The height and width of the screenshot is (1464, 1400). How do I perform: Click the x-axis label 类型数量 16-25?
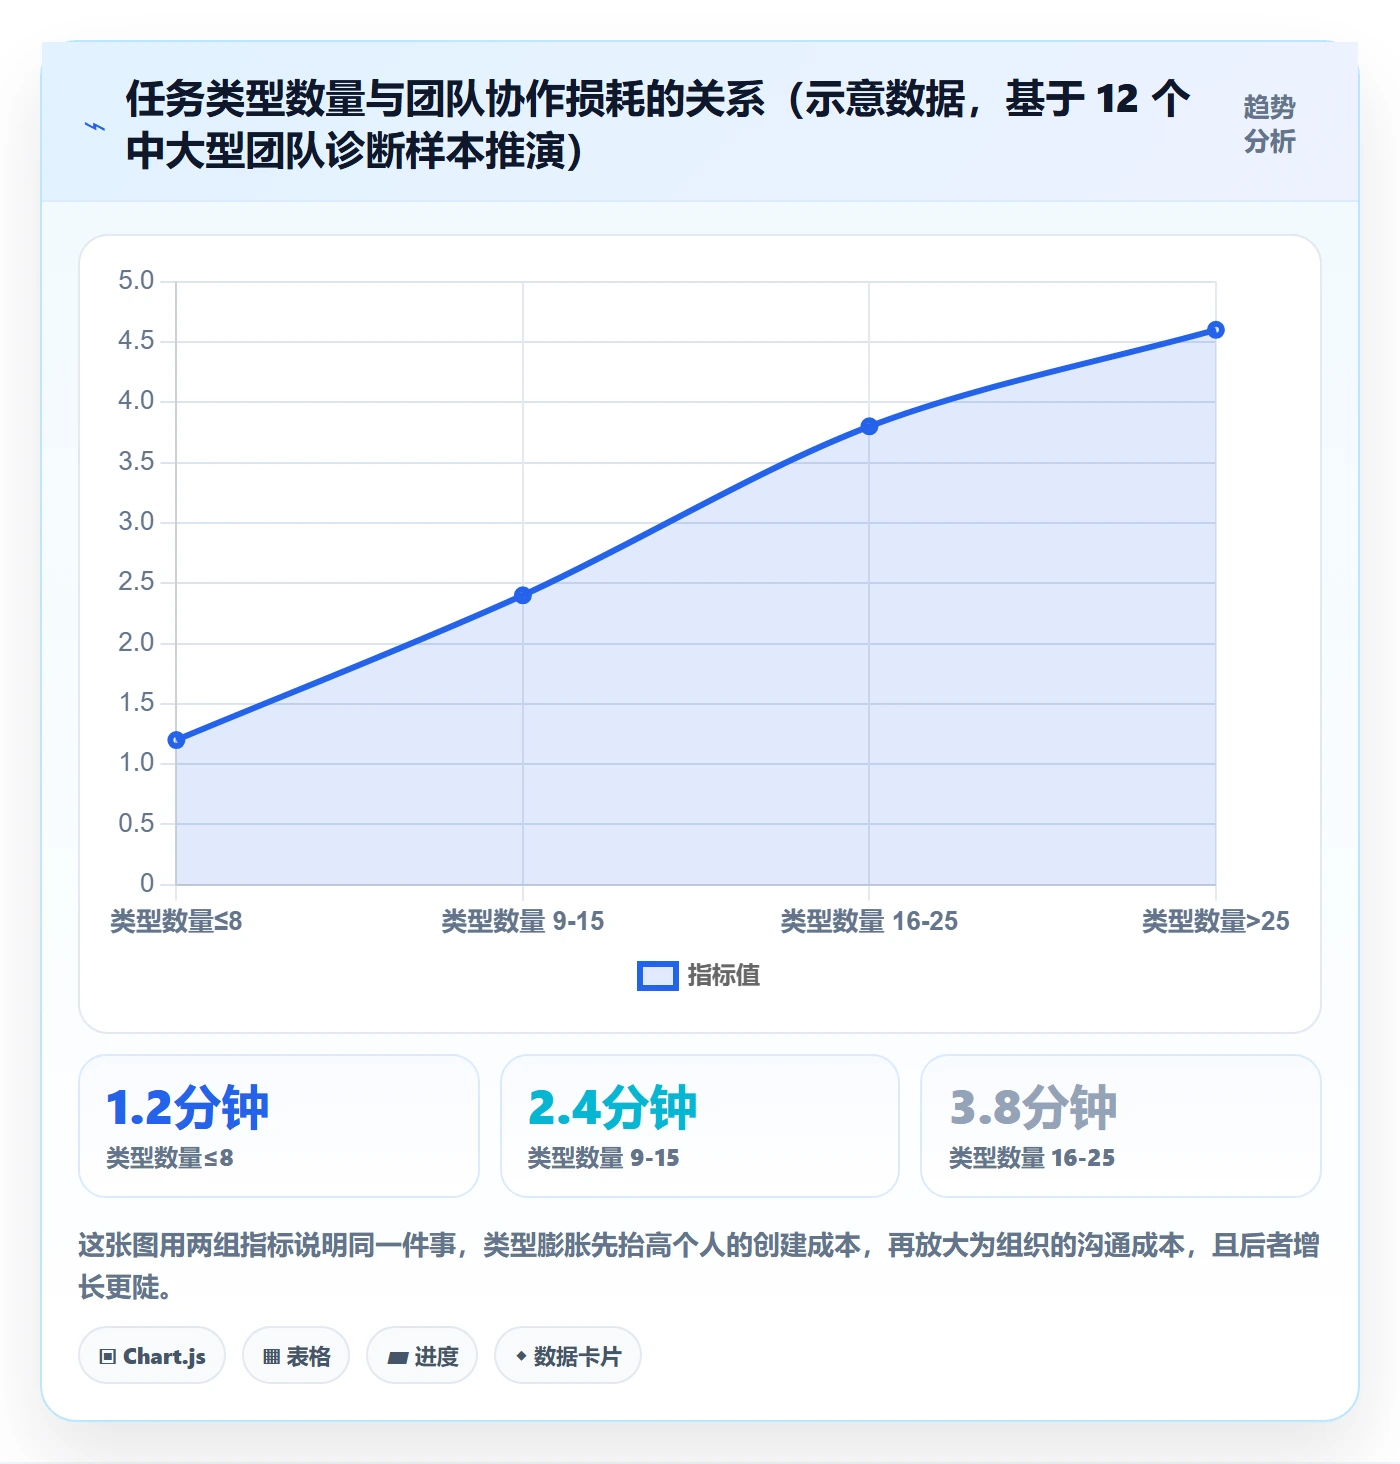coord(869,921)
